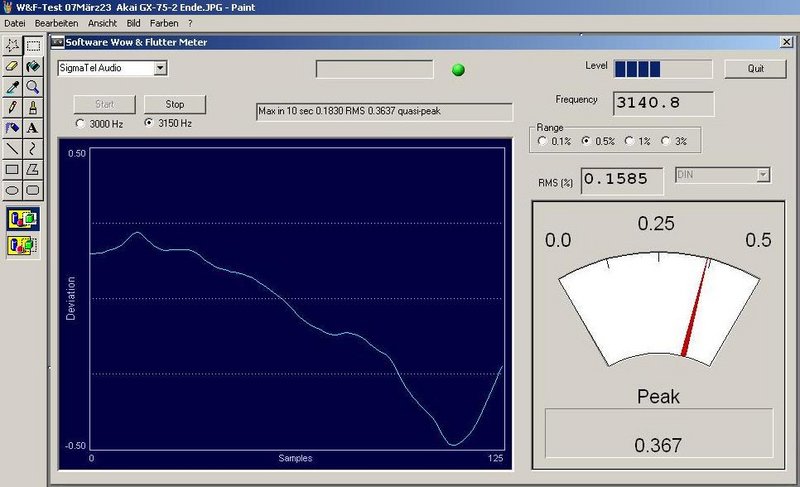Open the Ansicht menu
The image size is (800, 487).
pyautogui.click(x=102, y=23)
